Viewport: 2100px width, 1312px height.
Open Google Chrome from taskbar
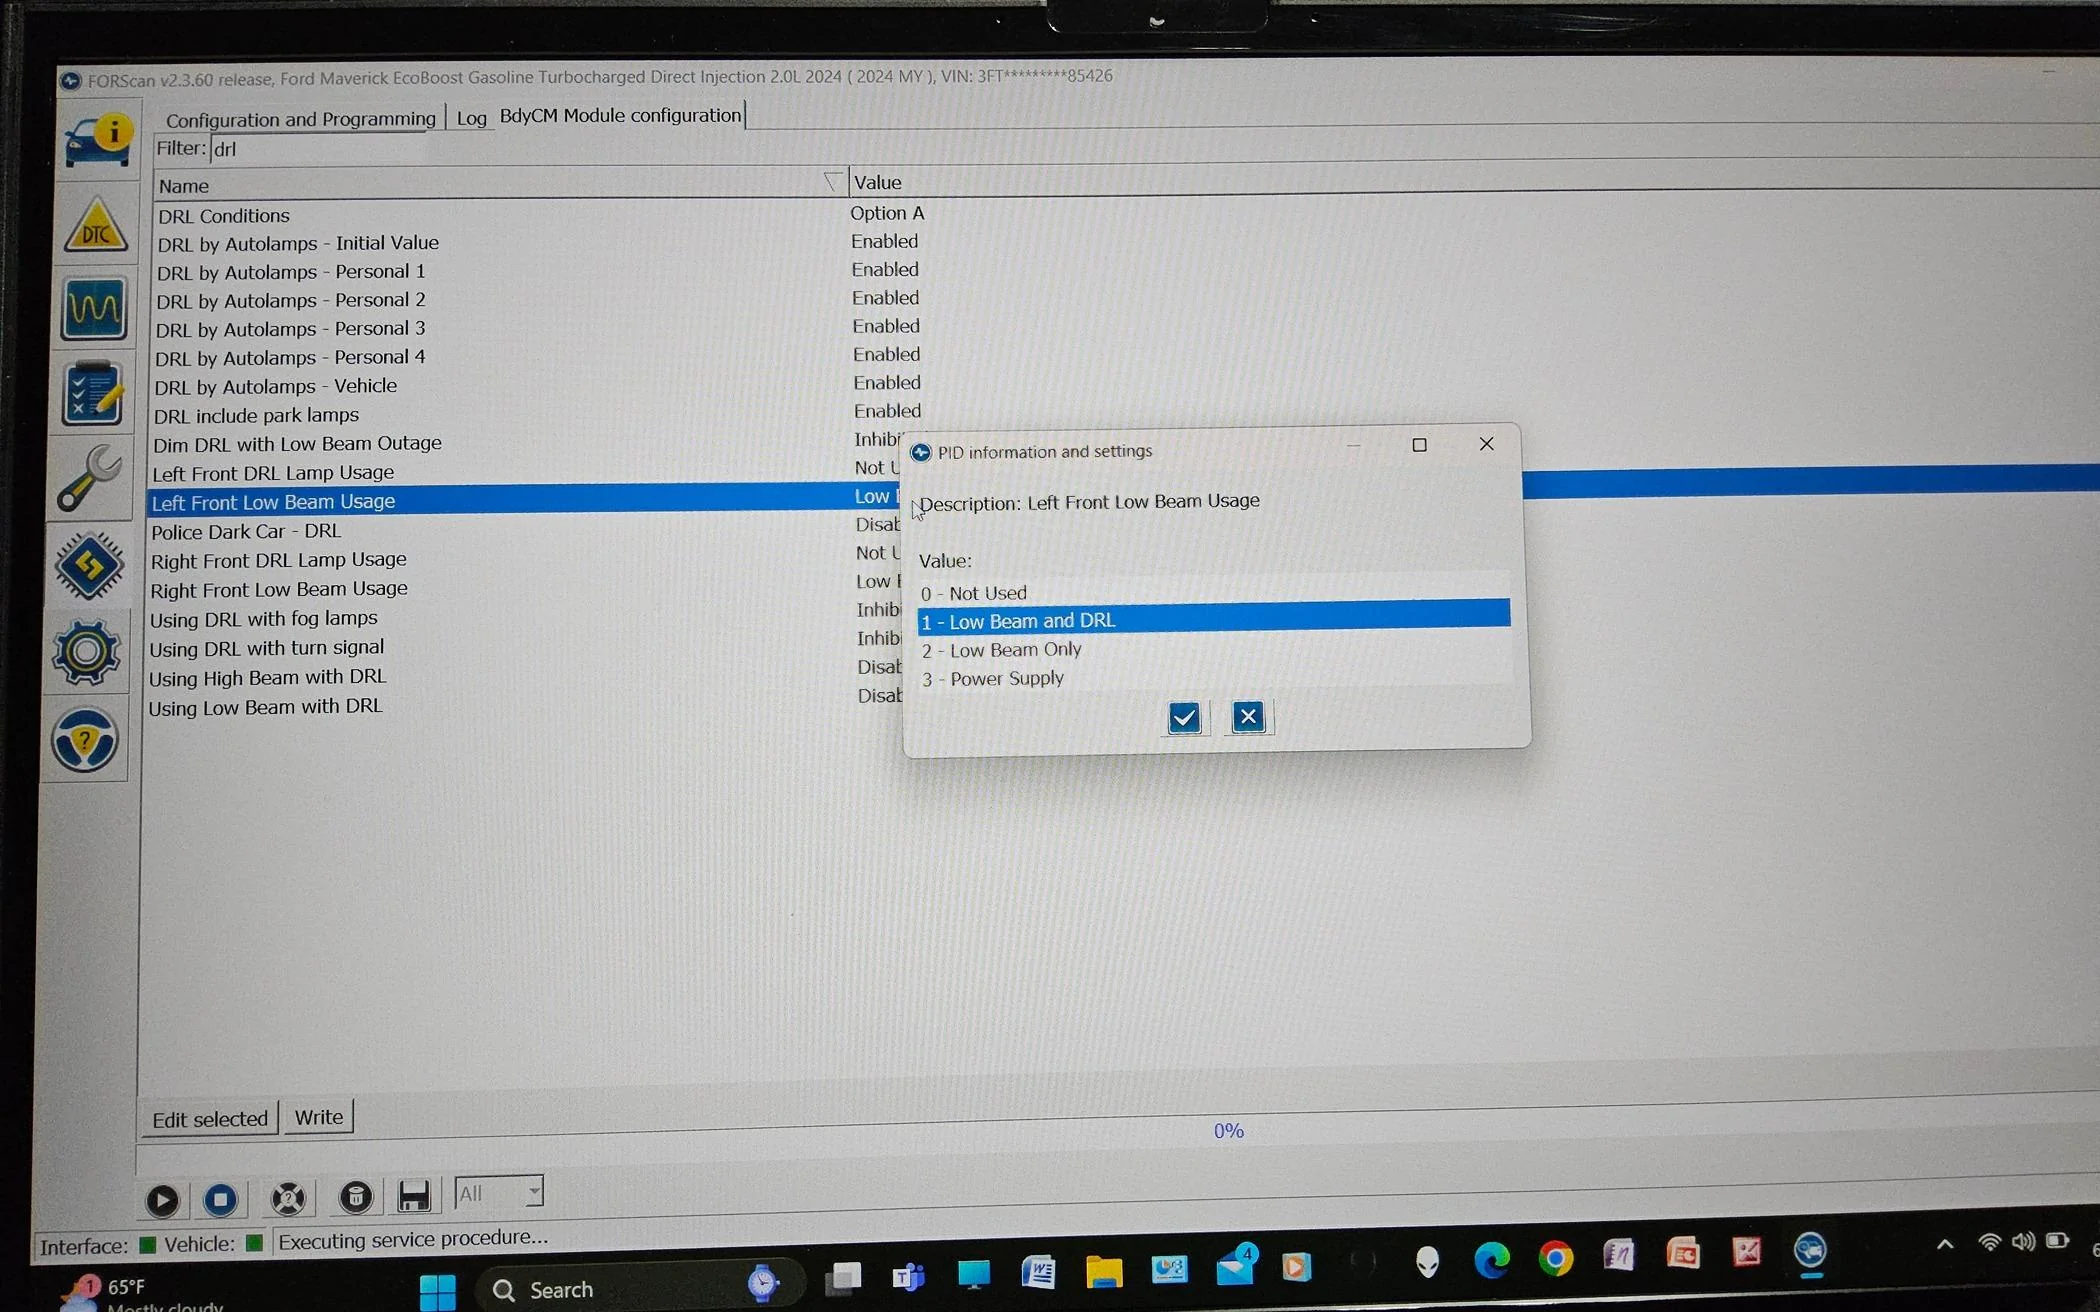coord(1555,1258)
